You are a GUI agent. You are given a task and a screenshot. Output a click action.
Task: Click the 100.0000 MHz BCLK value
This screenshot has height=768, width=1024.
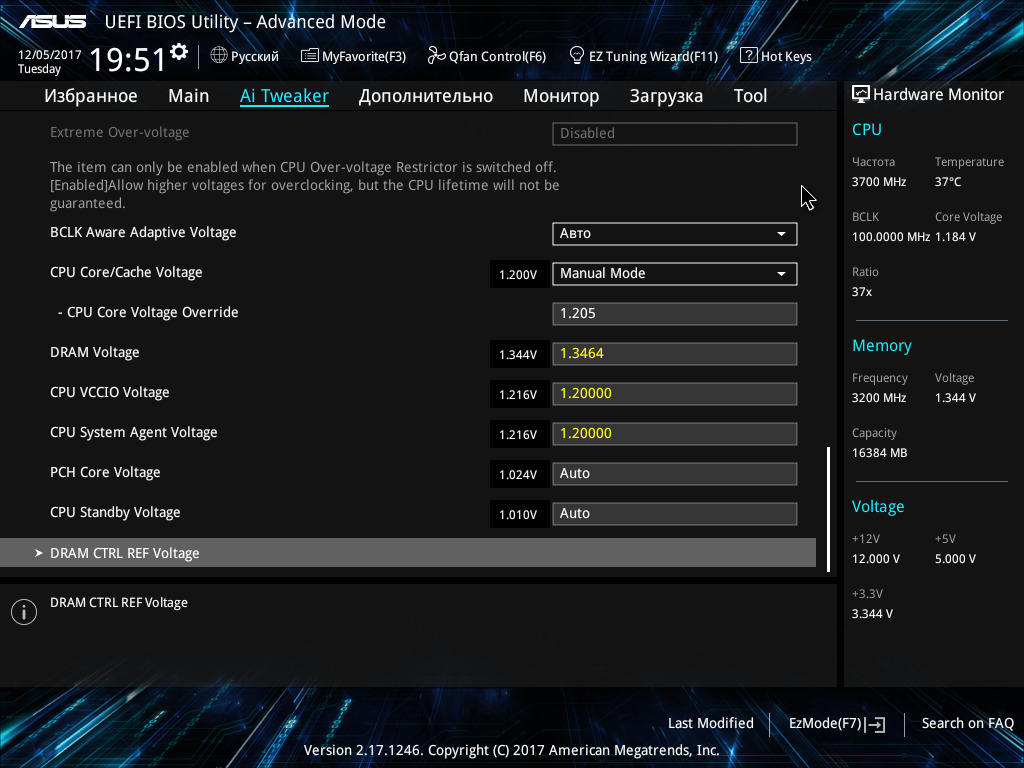coord(891,237)
